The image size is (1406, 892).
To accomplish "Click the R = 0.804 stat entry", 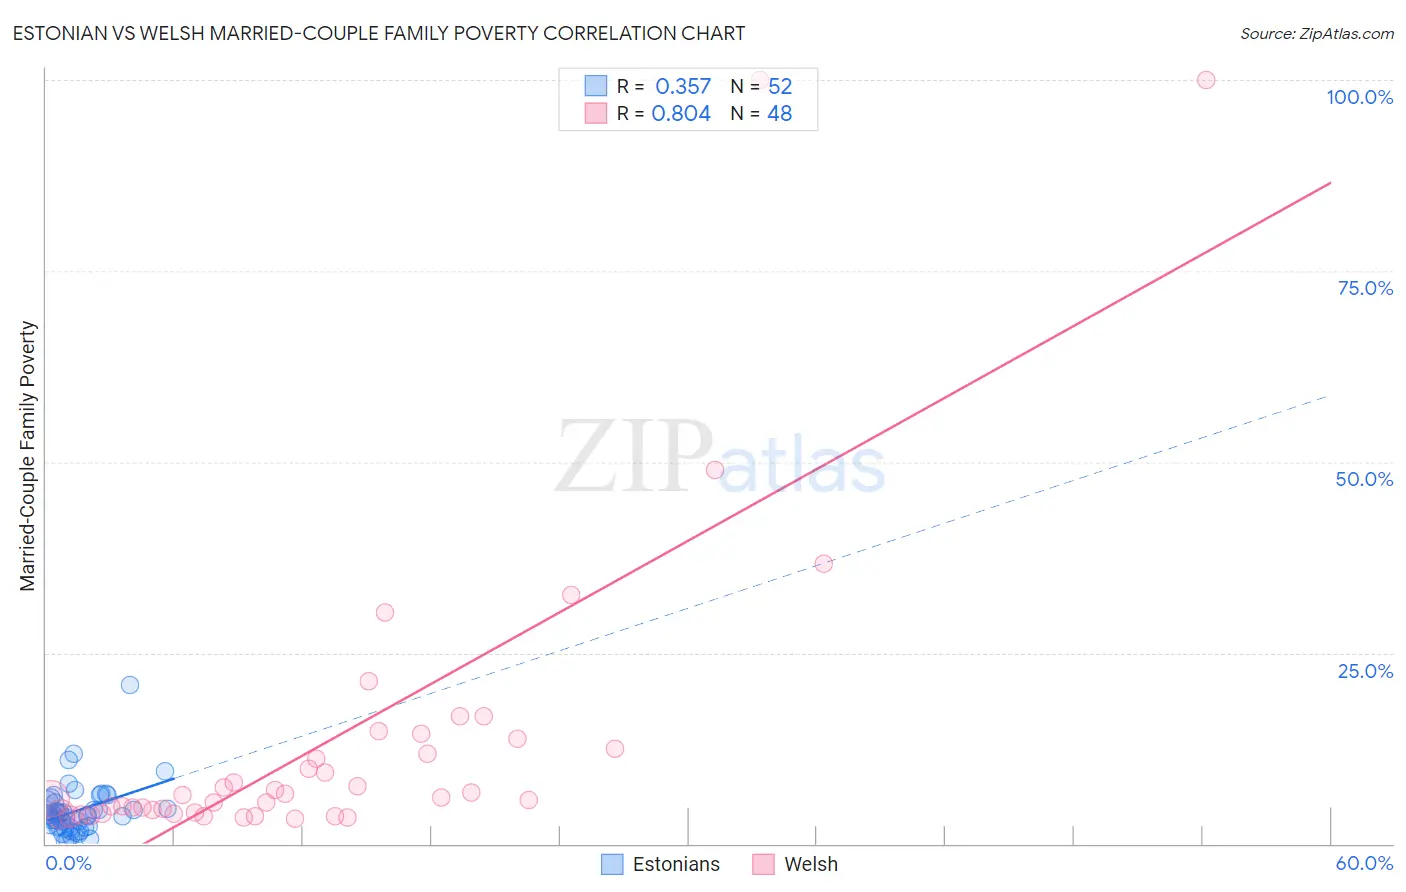I will coord(664,113).
